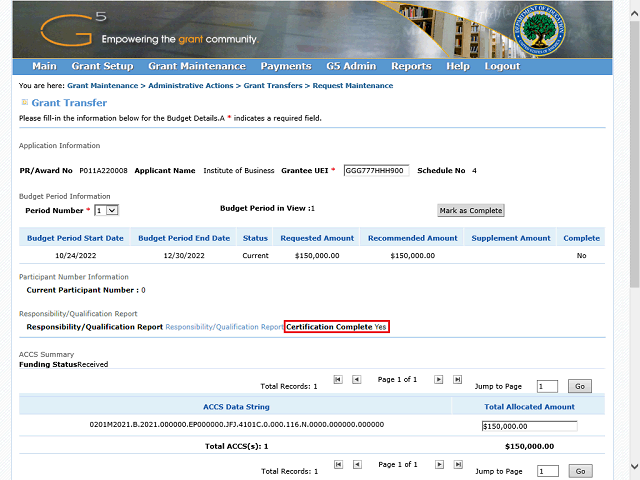Viewport: 640px width, 480px height.
Task: Open the Reports menu
Action: [411, 66]
